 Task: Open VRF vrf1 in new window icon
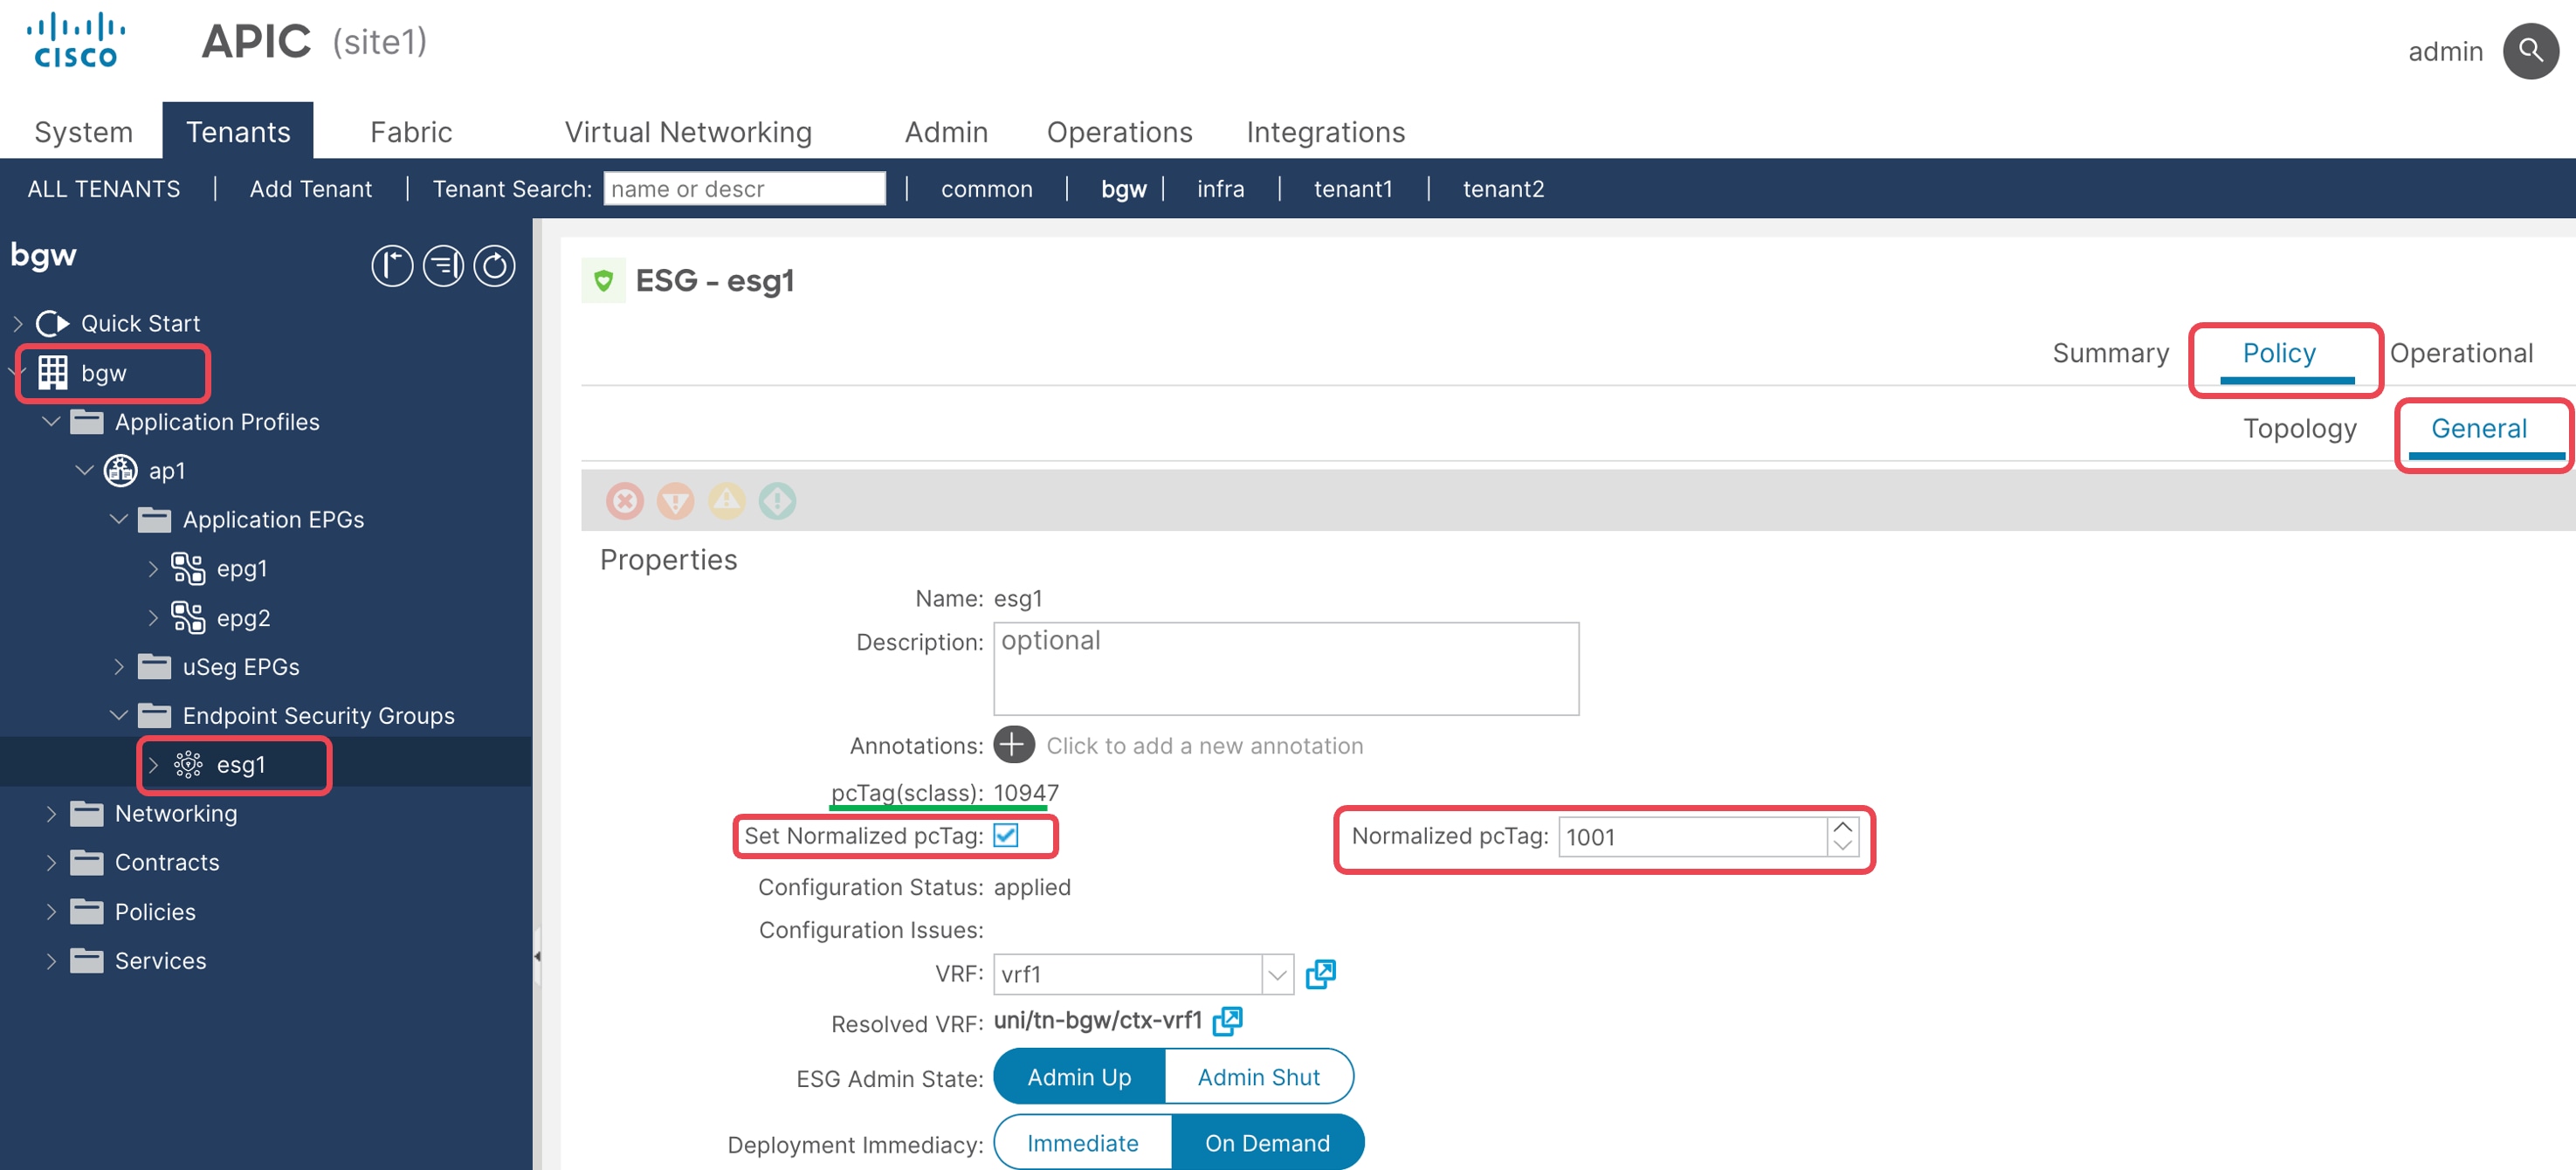(1320, 973)
